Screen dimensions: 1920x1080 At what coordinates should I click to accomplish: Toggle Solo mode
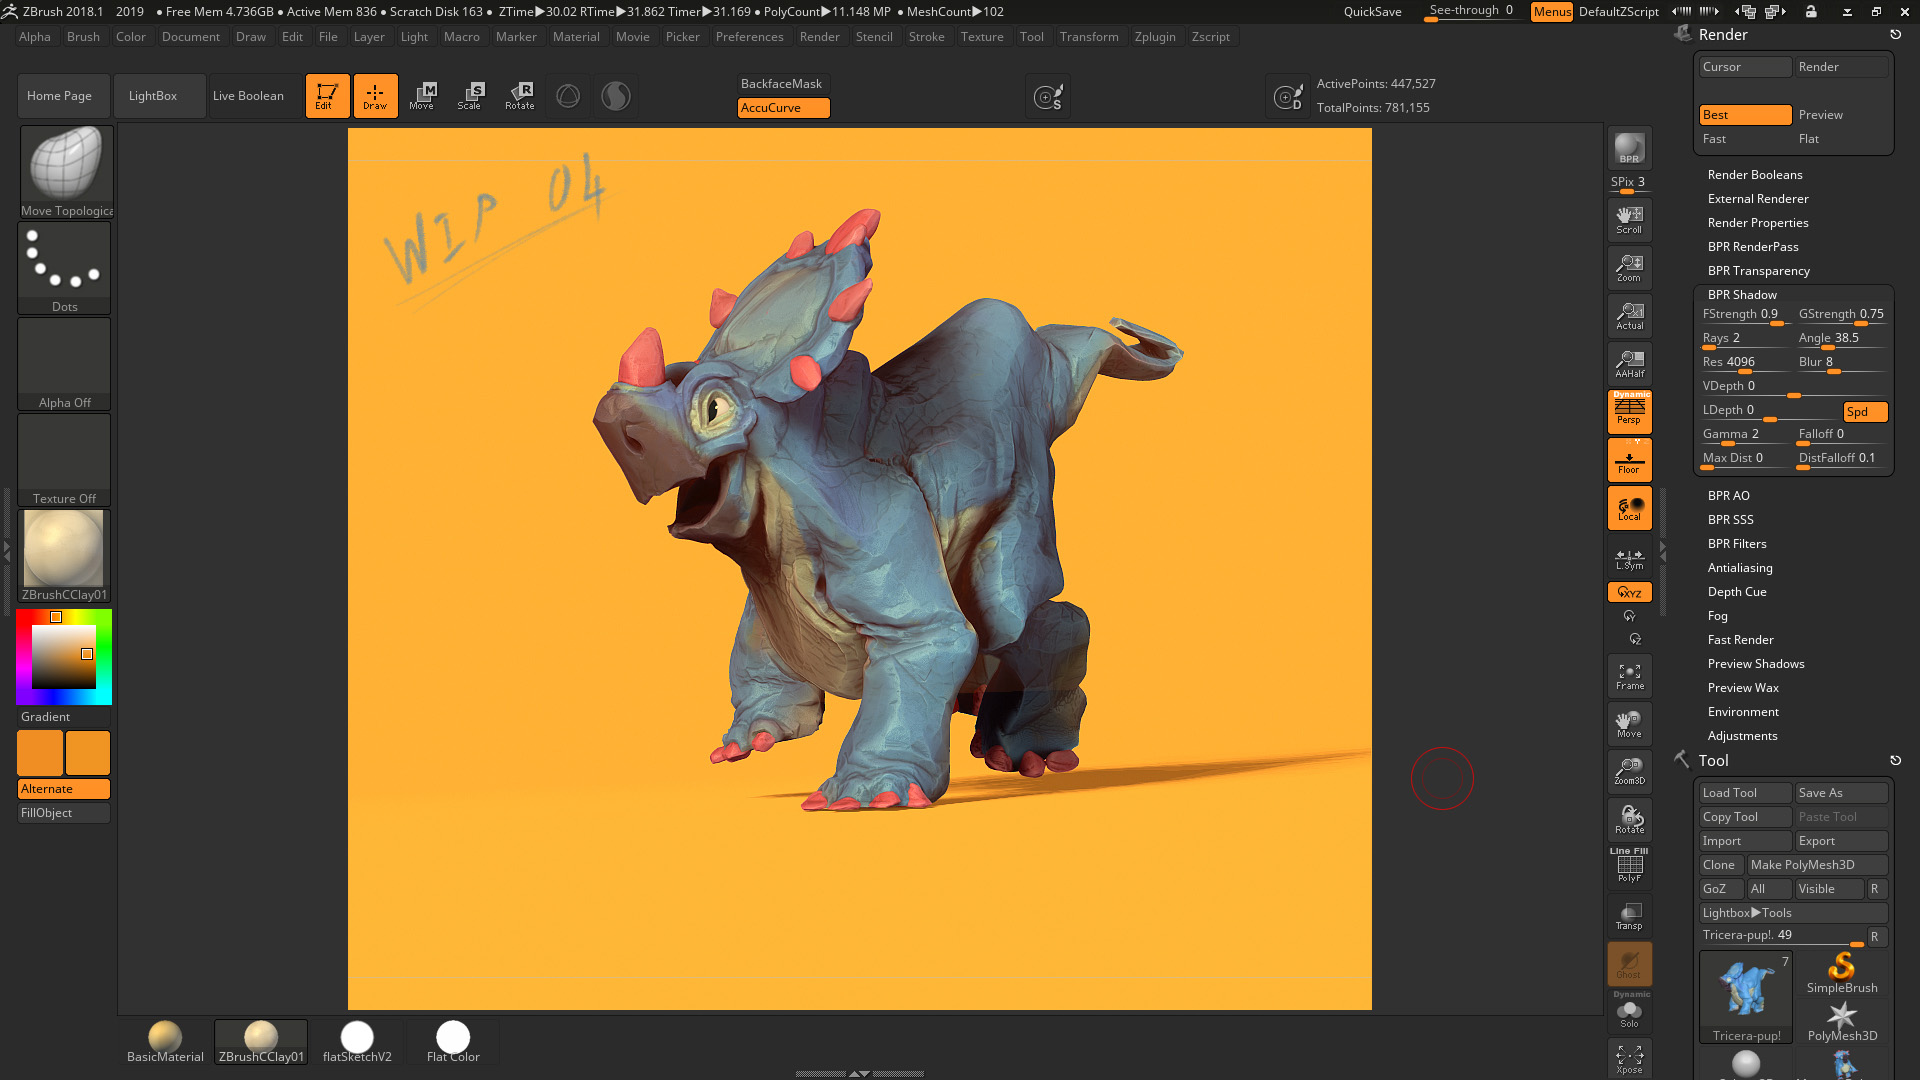tap(1629, 1013)
